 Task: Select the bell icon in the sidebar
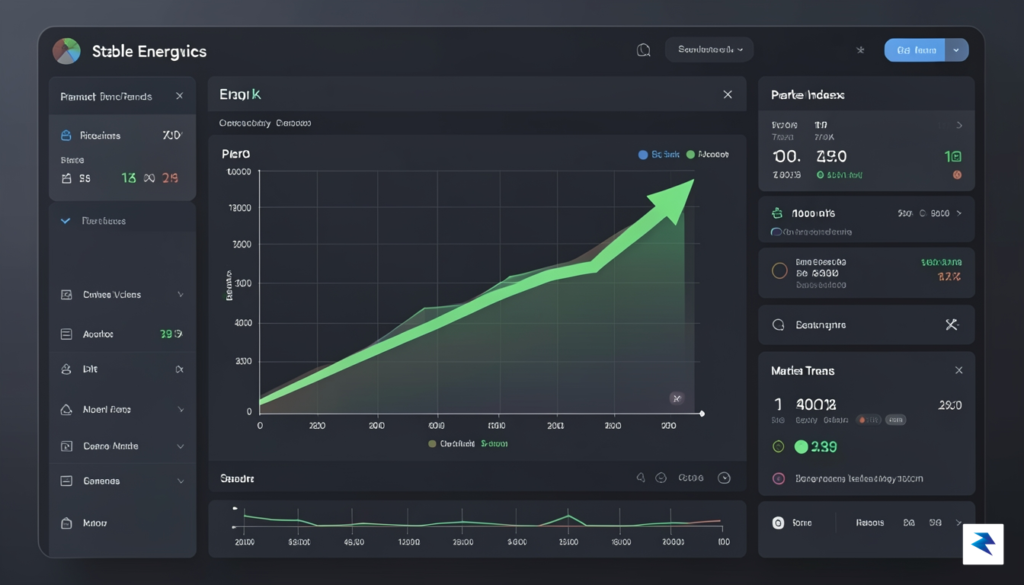click(x=66, y=409)
